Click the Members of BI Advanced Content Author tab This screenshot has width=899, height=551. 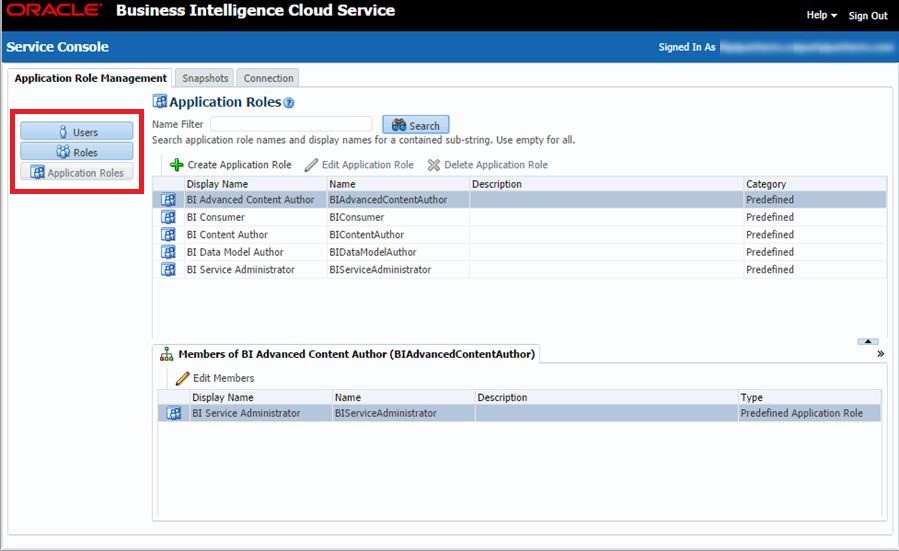coord(347,354)
